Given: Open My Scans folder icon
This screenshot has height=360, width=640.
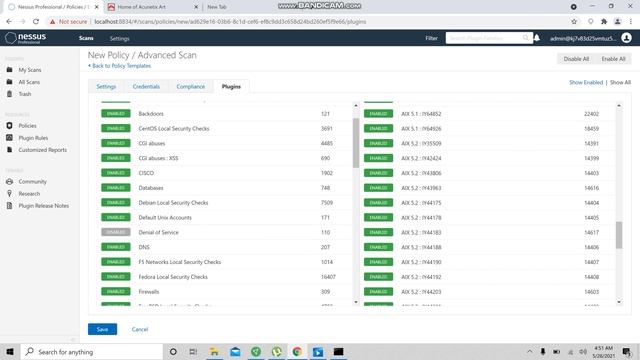Looking at the screenshot, I should click(x=9, y=70).
